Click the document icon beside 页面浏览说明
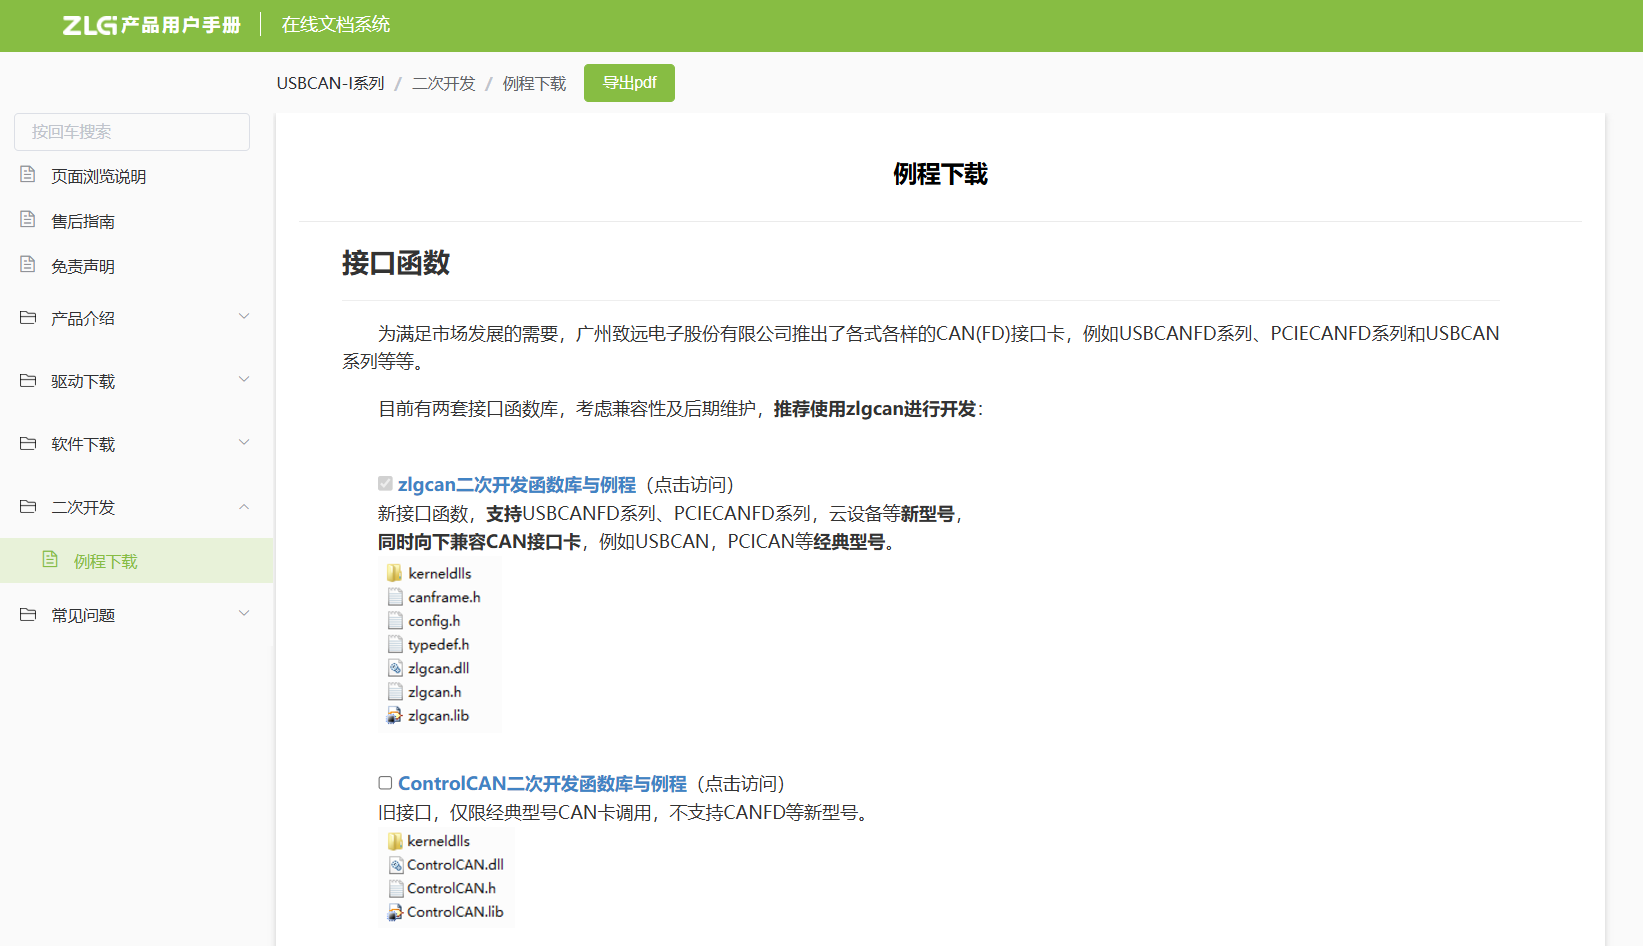The width and height of the screenshot is (1643, 946). click(28, 175)
